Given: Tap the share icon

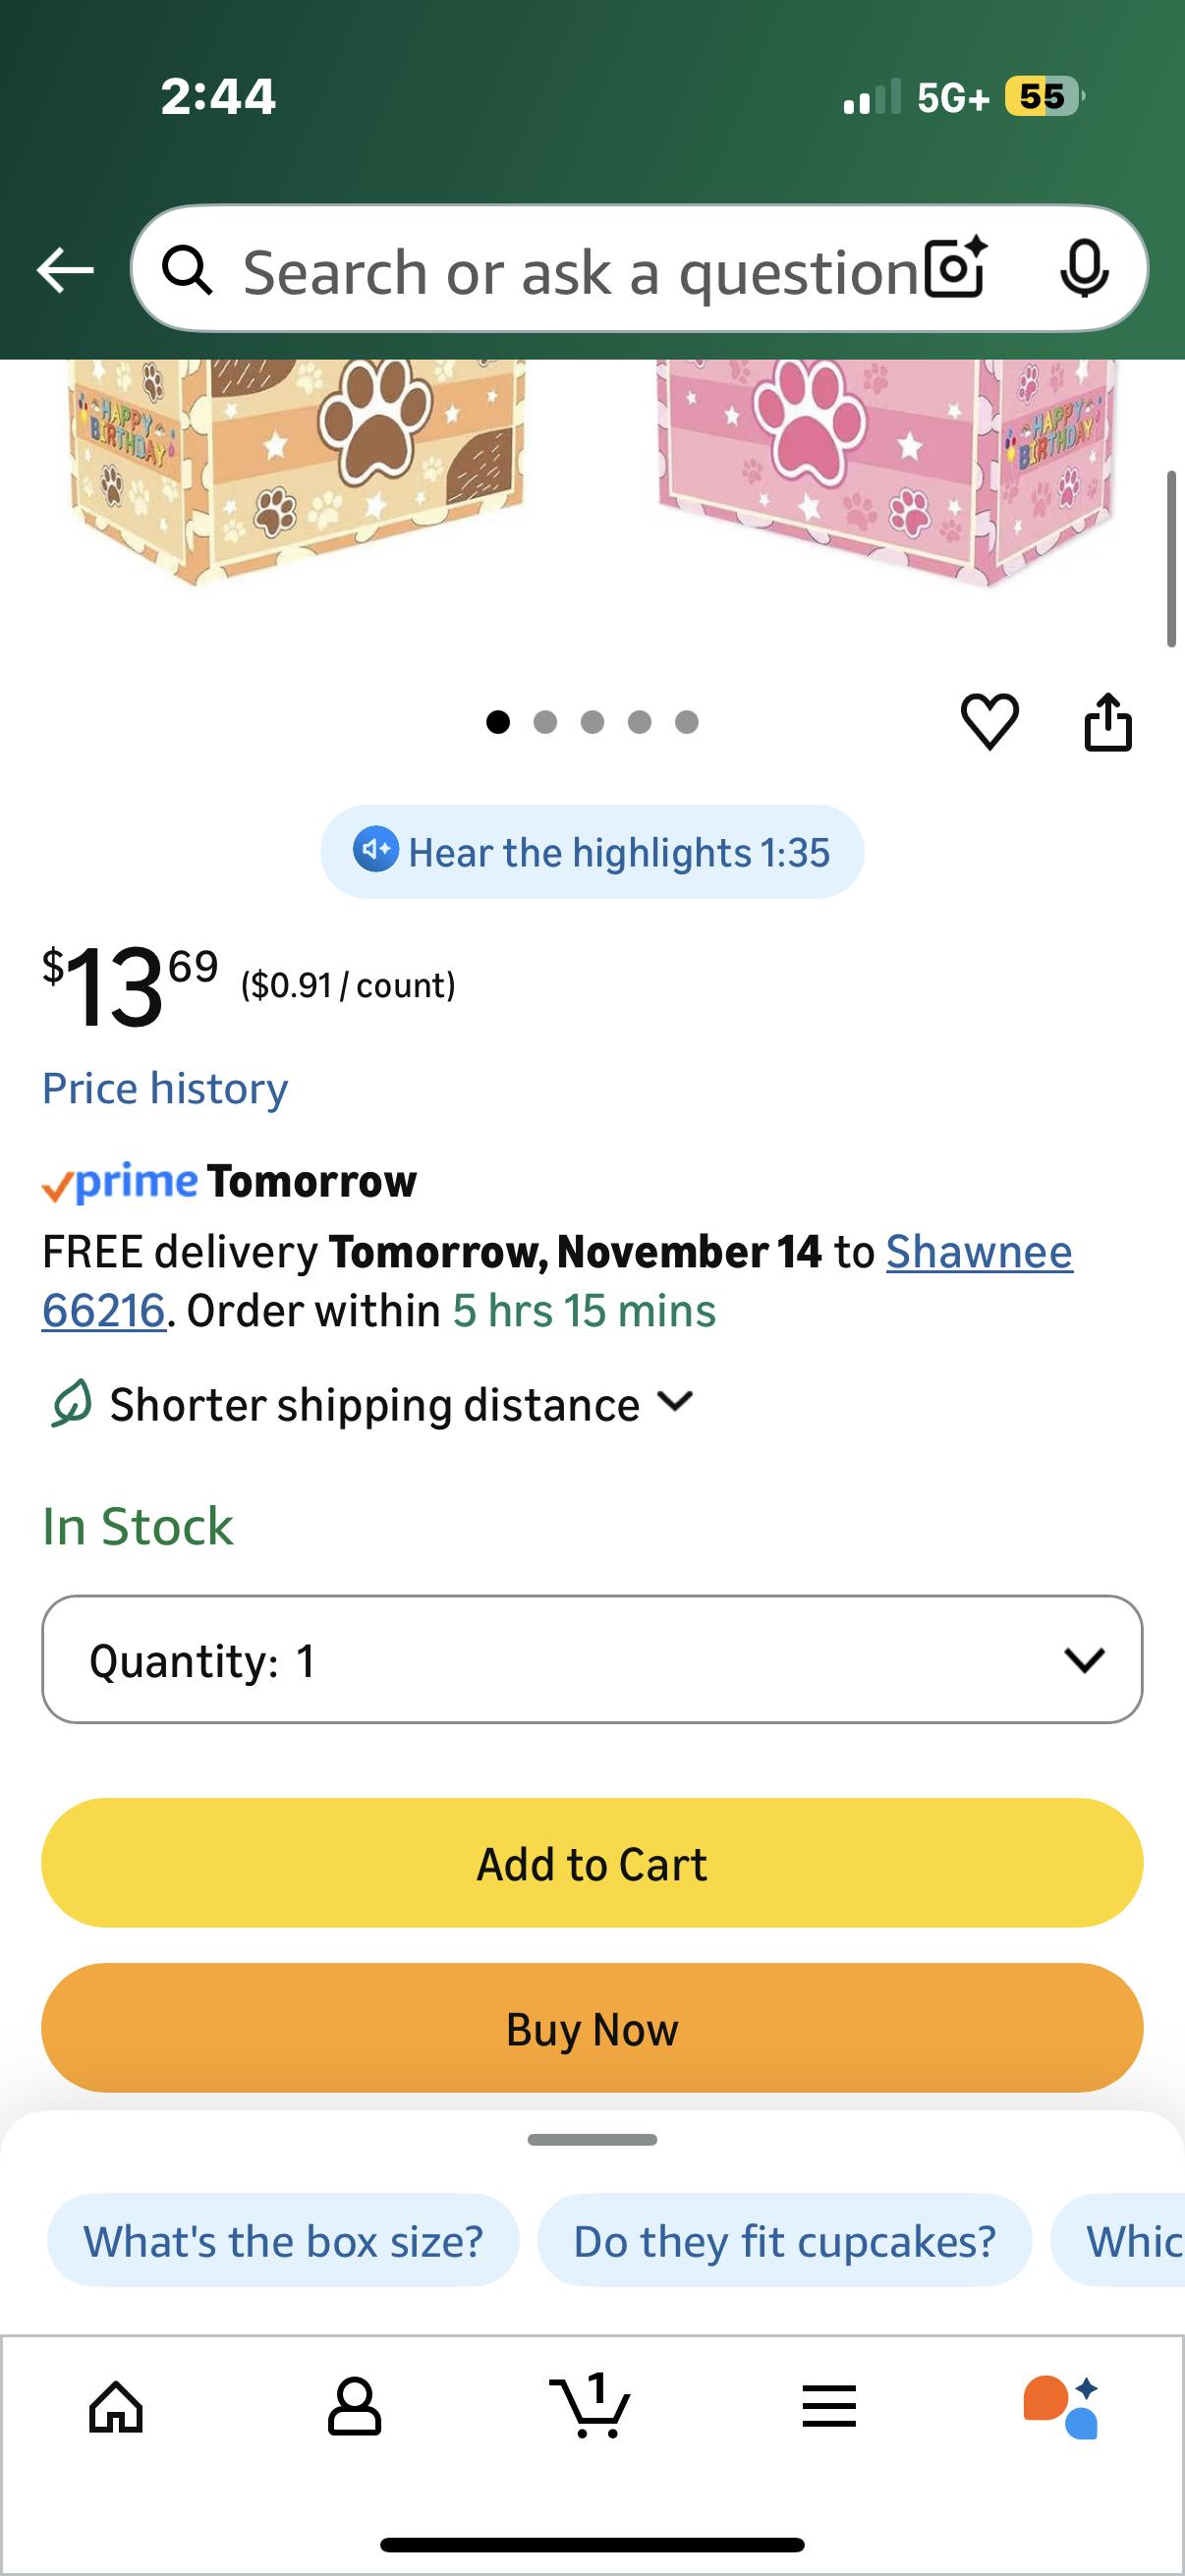Looking at the screenshot, I should coord(1108,721).
